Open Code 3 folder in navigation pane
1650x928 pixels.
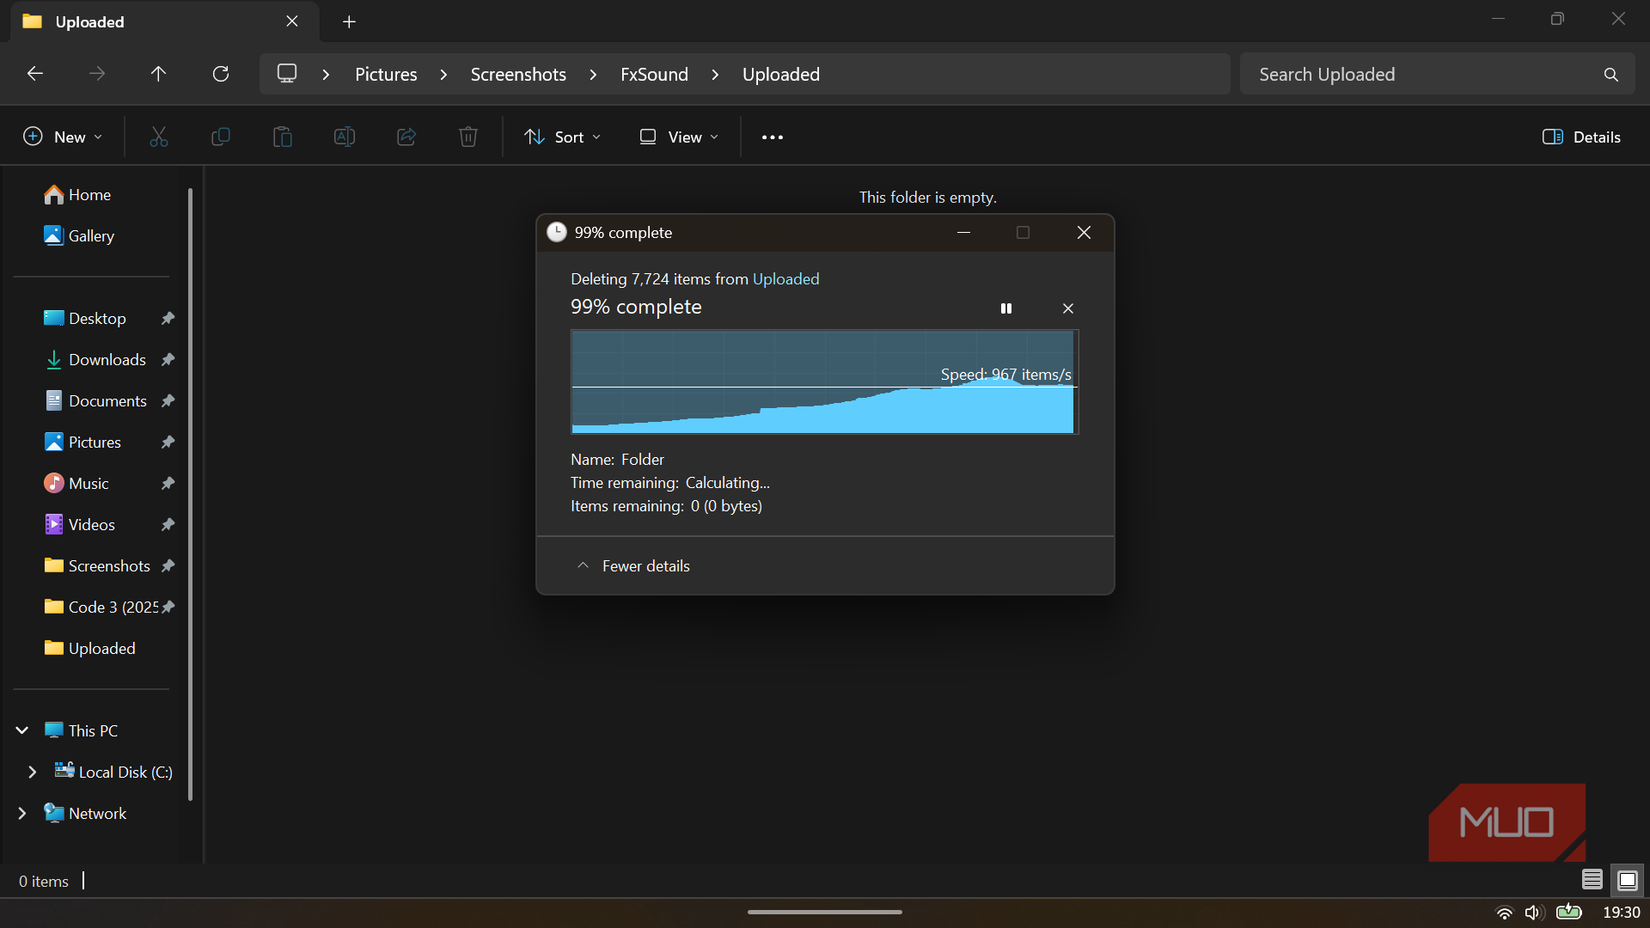tap(99, 607)
